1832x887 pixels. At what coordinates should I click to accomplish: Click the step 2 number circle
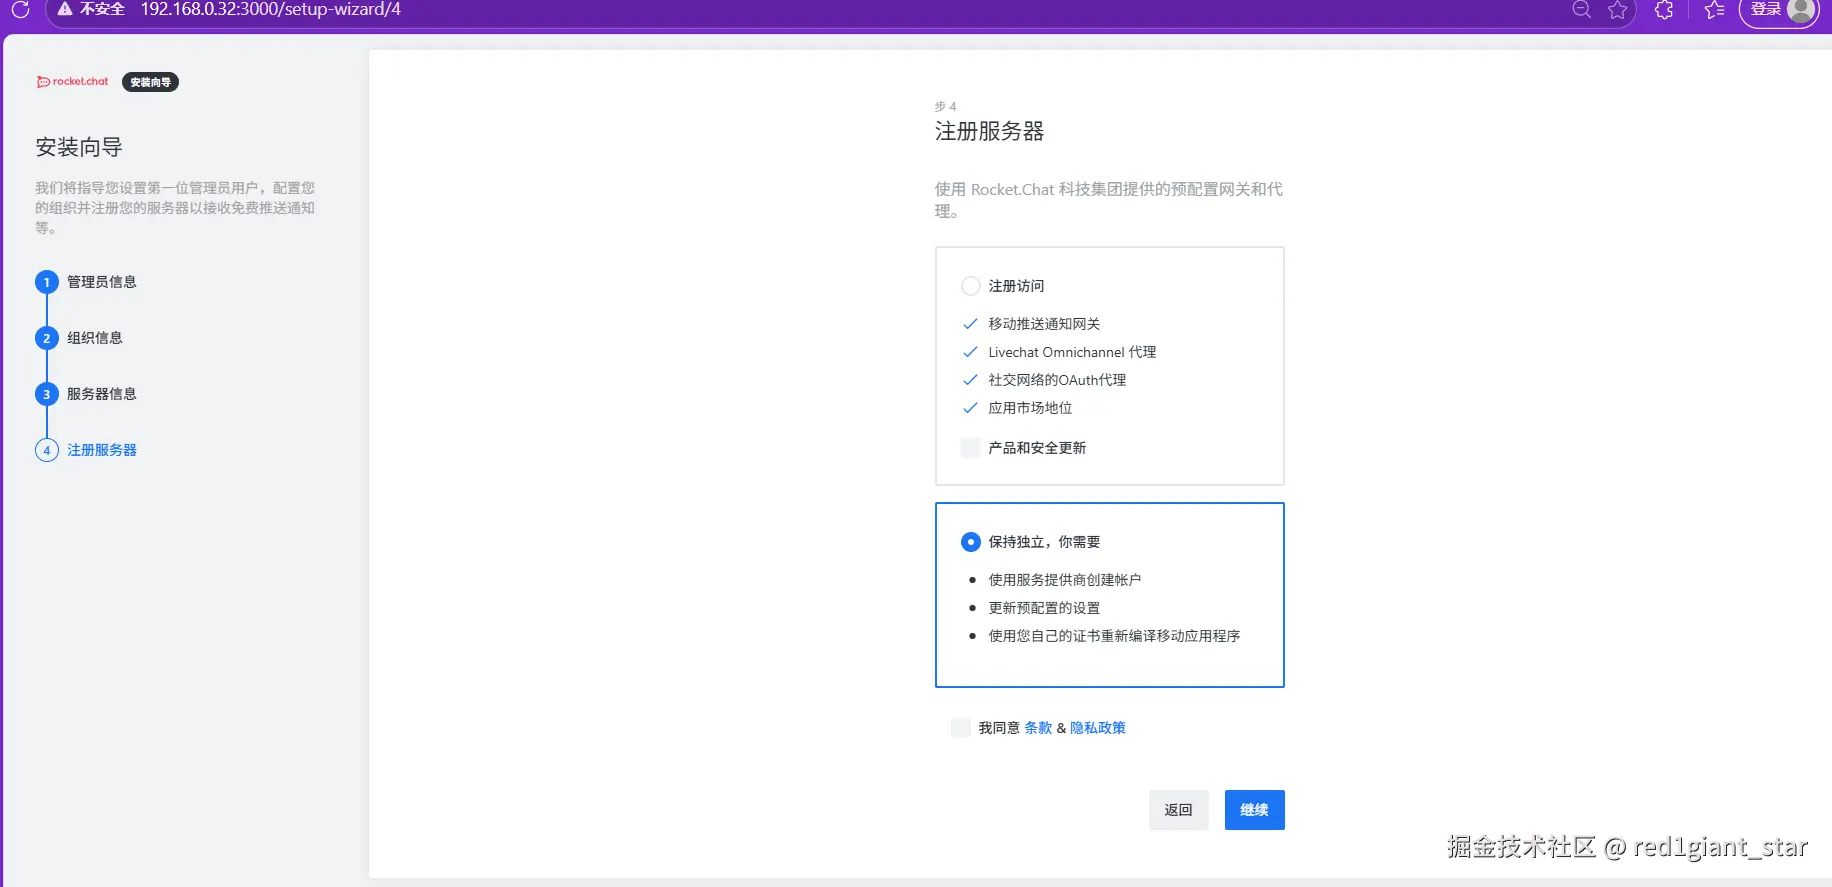pos(47,338)
